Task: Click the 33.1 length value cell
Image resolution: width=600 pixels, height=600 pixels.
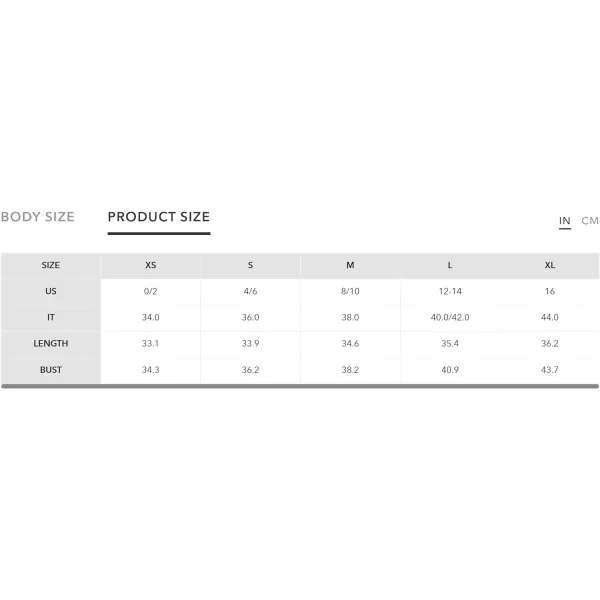Action: tap(150, 344)
